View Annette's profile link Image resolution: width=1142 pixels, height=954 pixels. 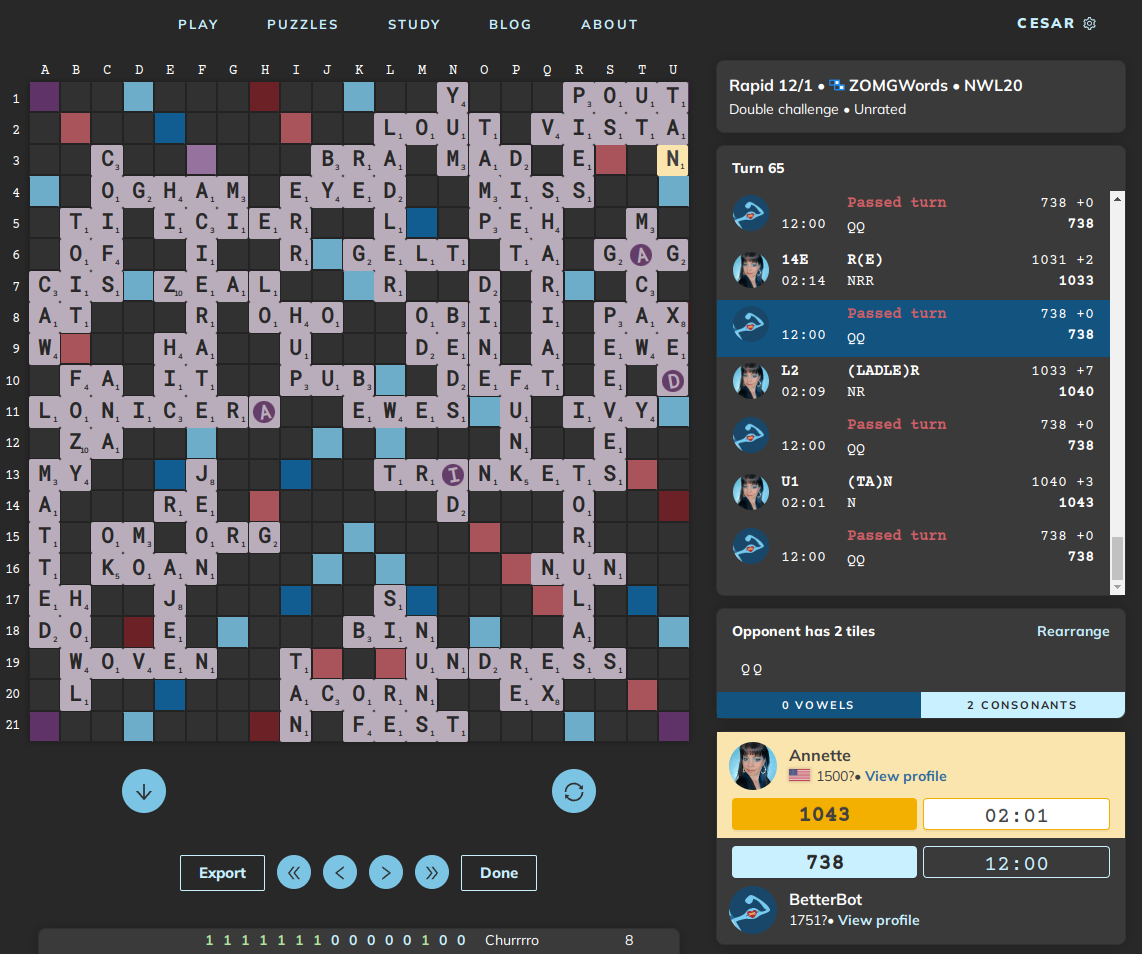coord(905,776)
